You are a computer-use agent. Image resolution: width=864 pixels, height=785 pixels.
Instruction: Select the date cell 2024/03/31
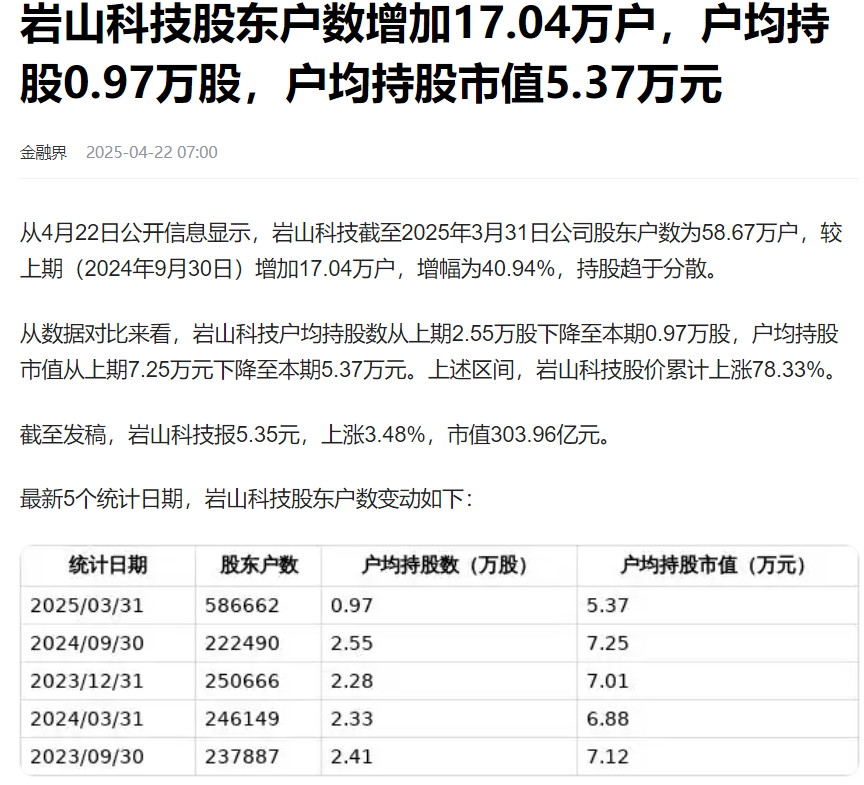click(x=87, y=719)
